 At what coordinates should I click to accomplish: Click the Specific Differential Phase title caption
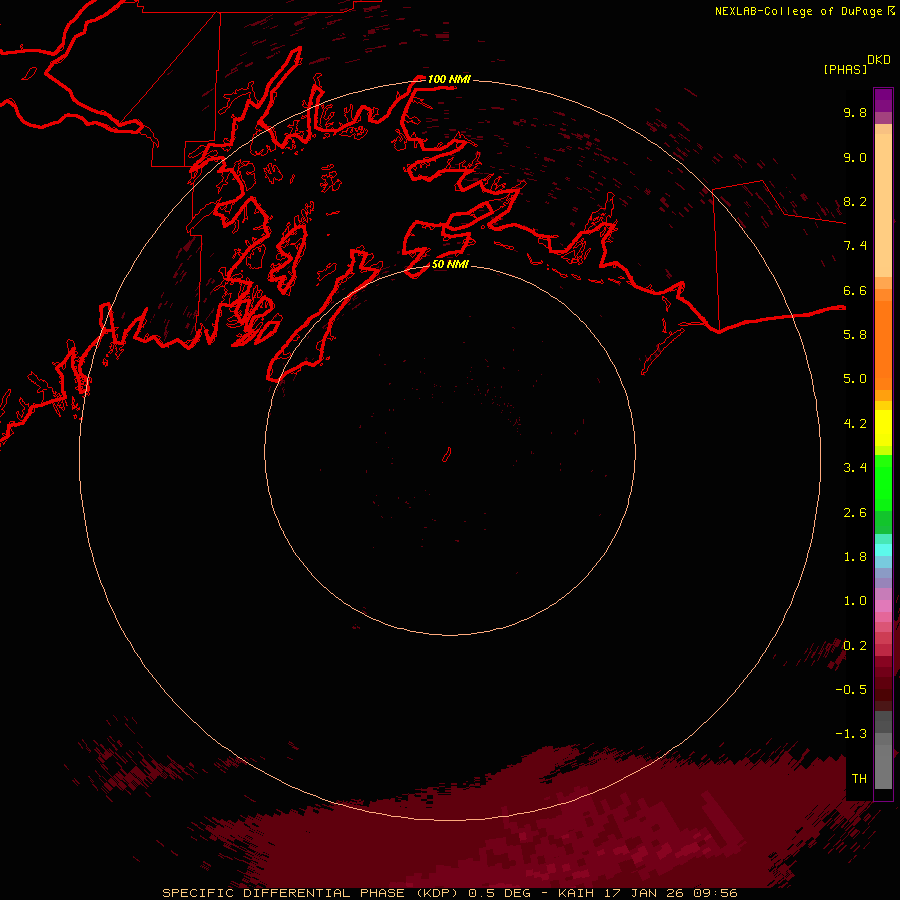pos(449,893)
